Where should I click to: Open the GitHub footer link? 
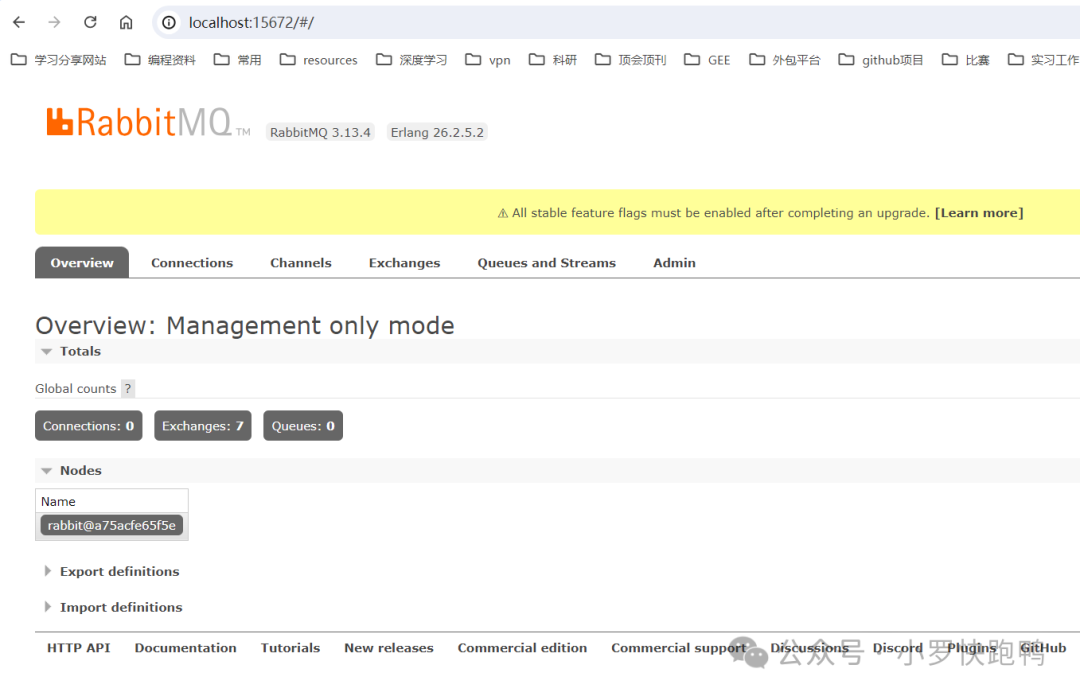pyautogui.click(x=1043, y=648)
